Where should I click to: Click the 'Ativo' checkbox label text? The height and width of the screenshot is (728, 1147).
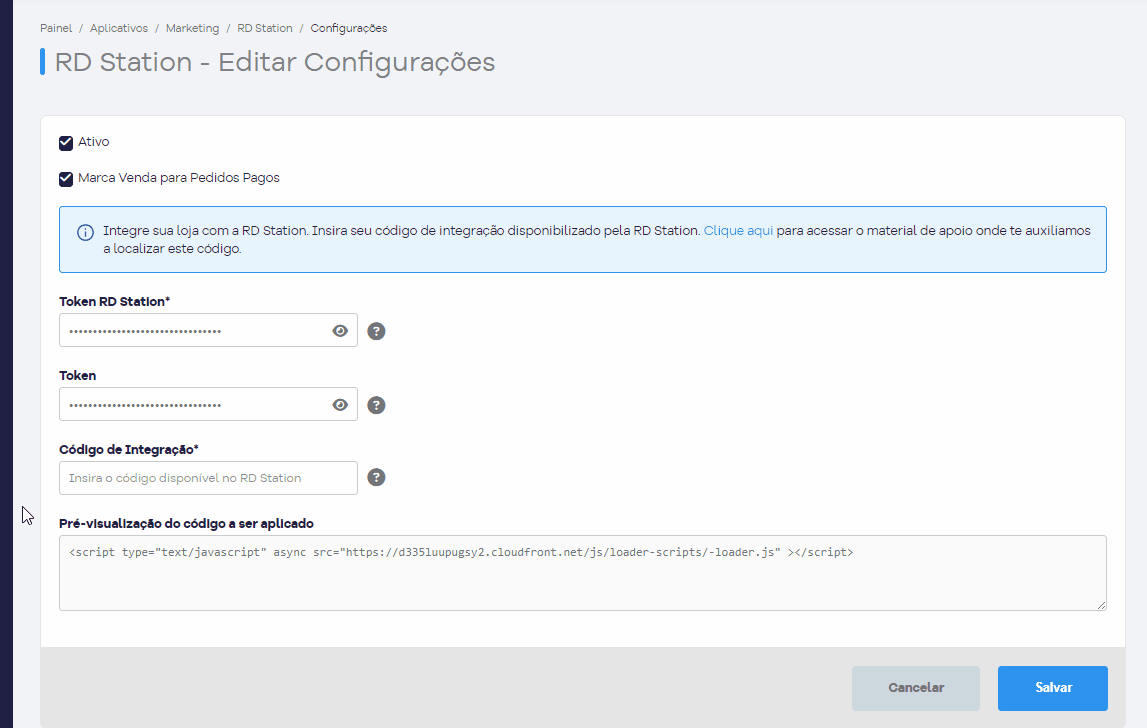(x=94, y=142)
